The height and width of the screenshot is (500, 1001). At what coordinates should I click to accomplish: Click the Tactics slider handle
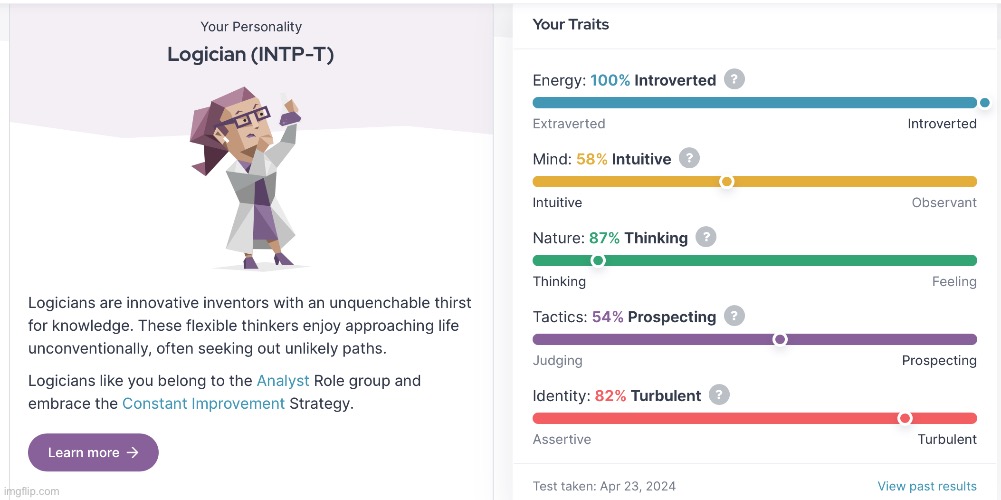(x=780, y=339)
